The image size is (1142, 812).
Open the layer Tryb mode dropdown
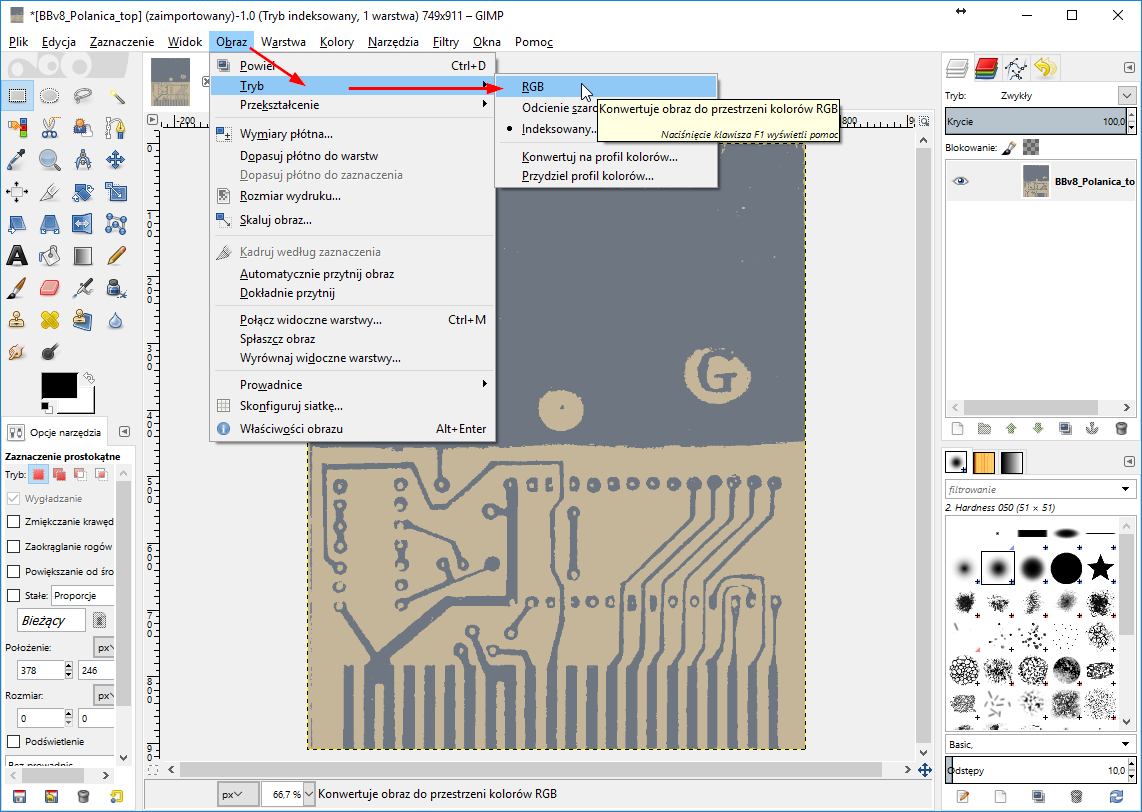click(x=1127, y=95)
